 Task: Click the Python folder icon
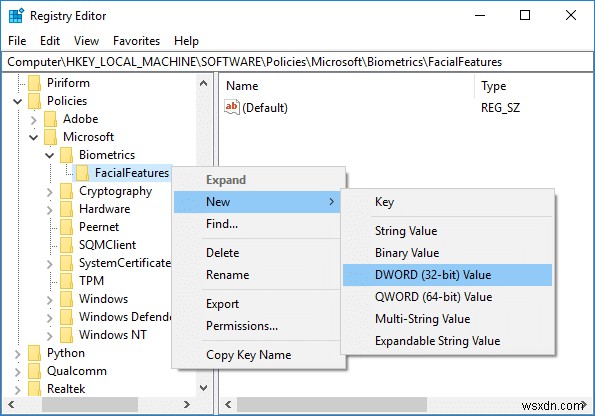35,353
